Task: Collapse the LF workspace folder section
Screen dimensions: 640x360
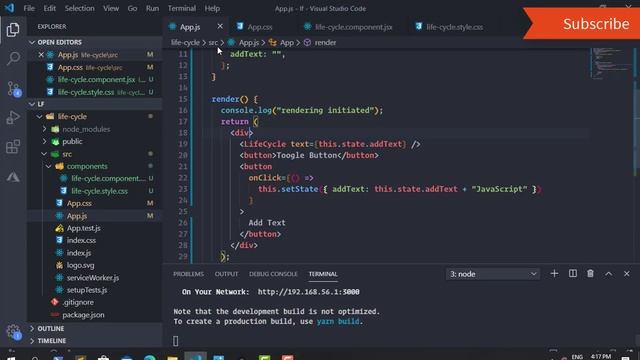Action: pyautogui.click(x=32, y=104)
